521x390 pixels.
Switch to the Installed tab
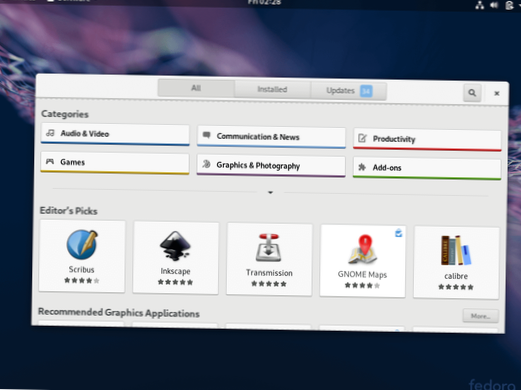click(x=272, y=89)
